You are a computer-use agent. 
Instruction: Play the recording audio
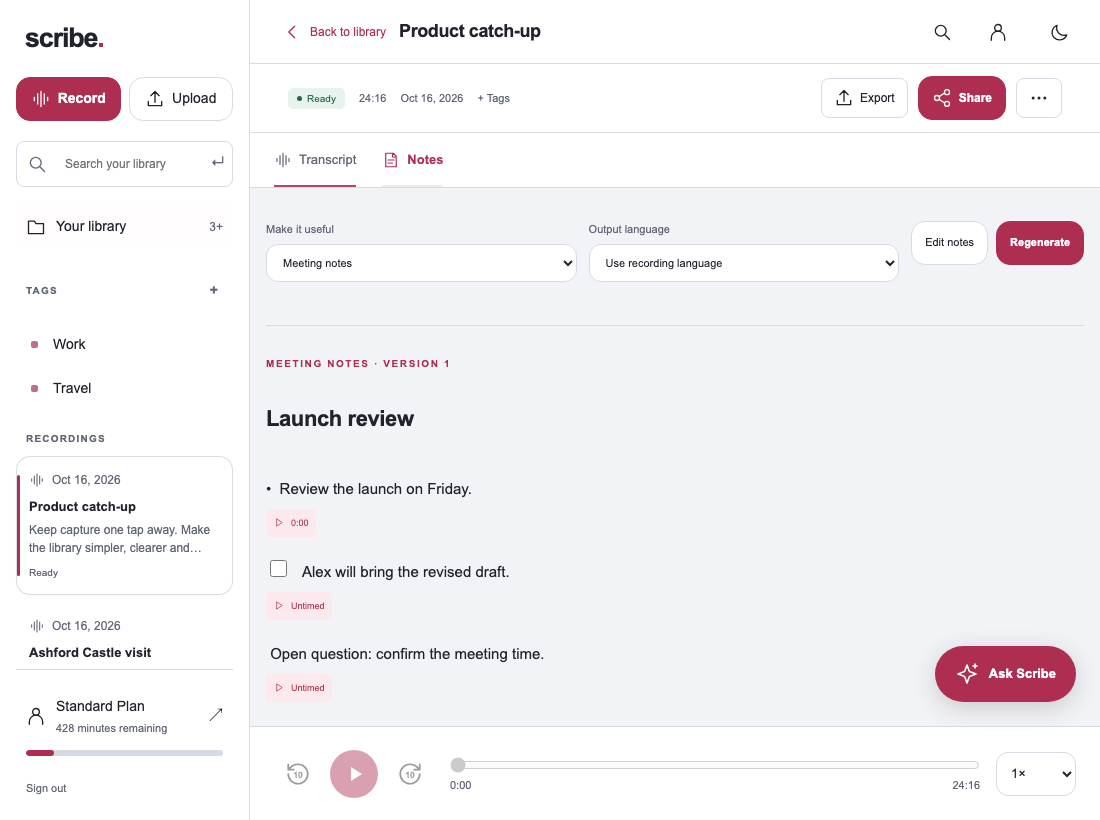[354, 774]
